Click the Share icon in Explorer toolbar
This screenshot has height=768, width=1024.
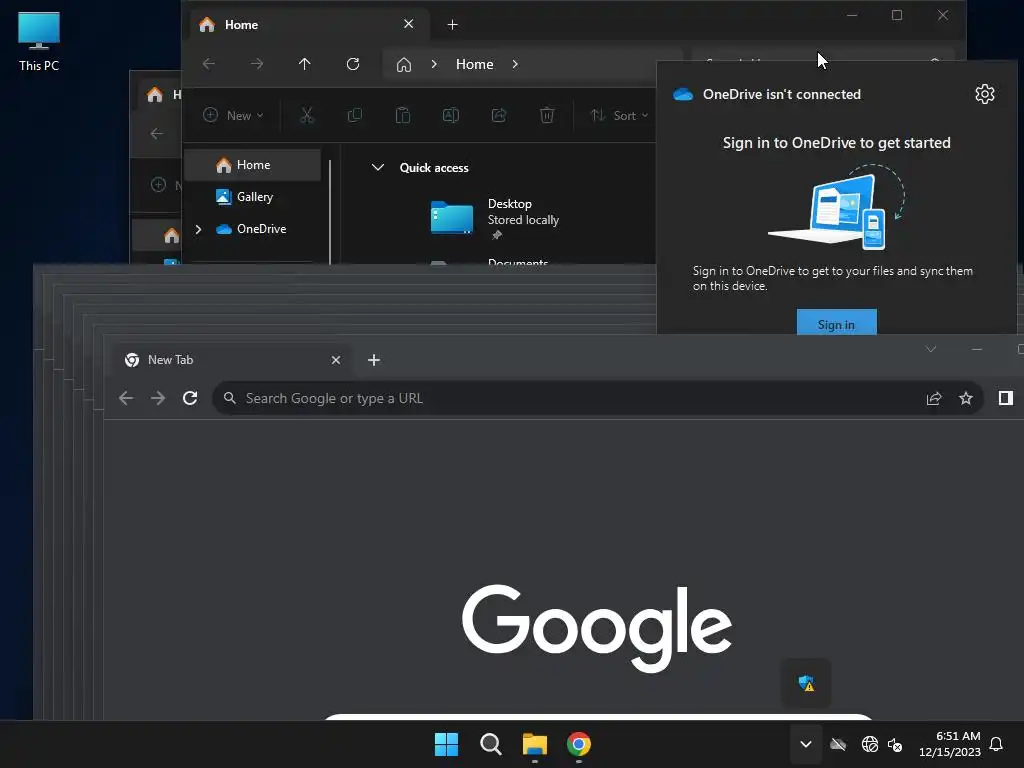tap(499, 116)
